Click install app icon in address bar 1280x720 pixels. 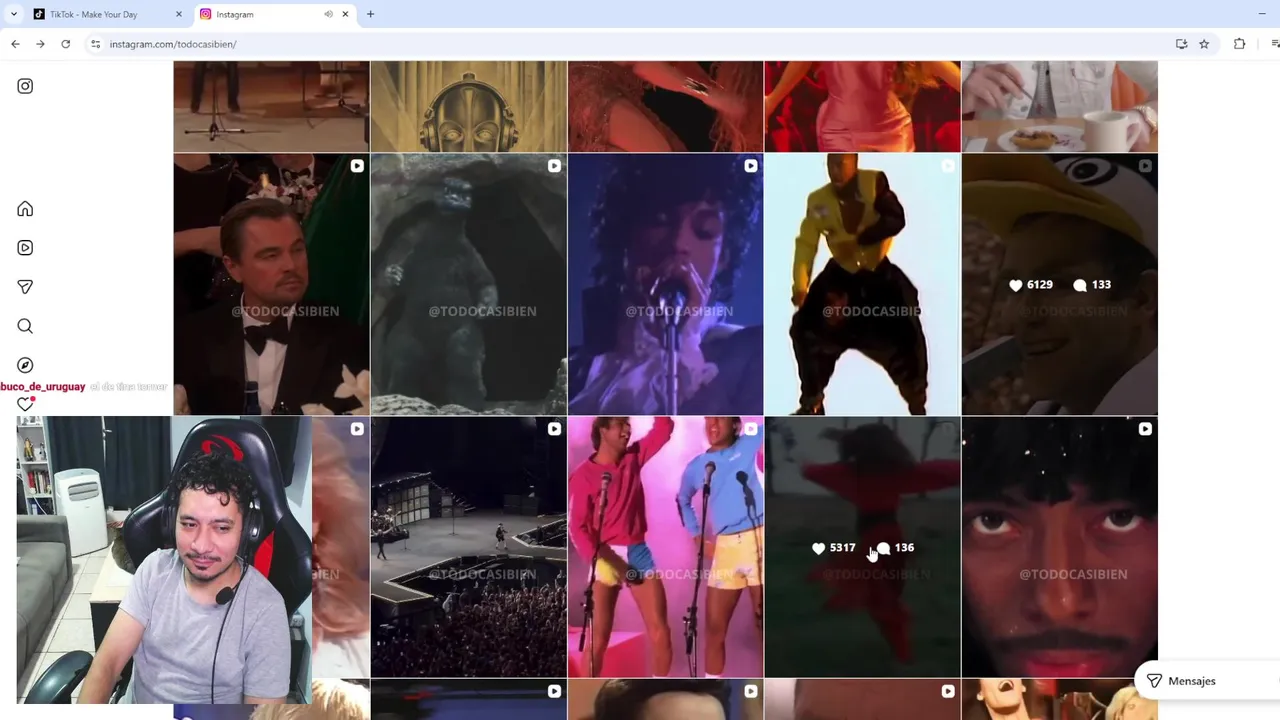(x=1181, y=44)
